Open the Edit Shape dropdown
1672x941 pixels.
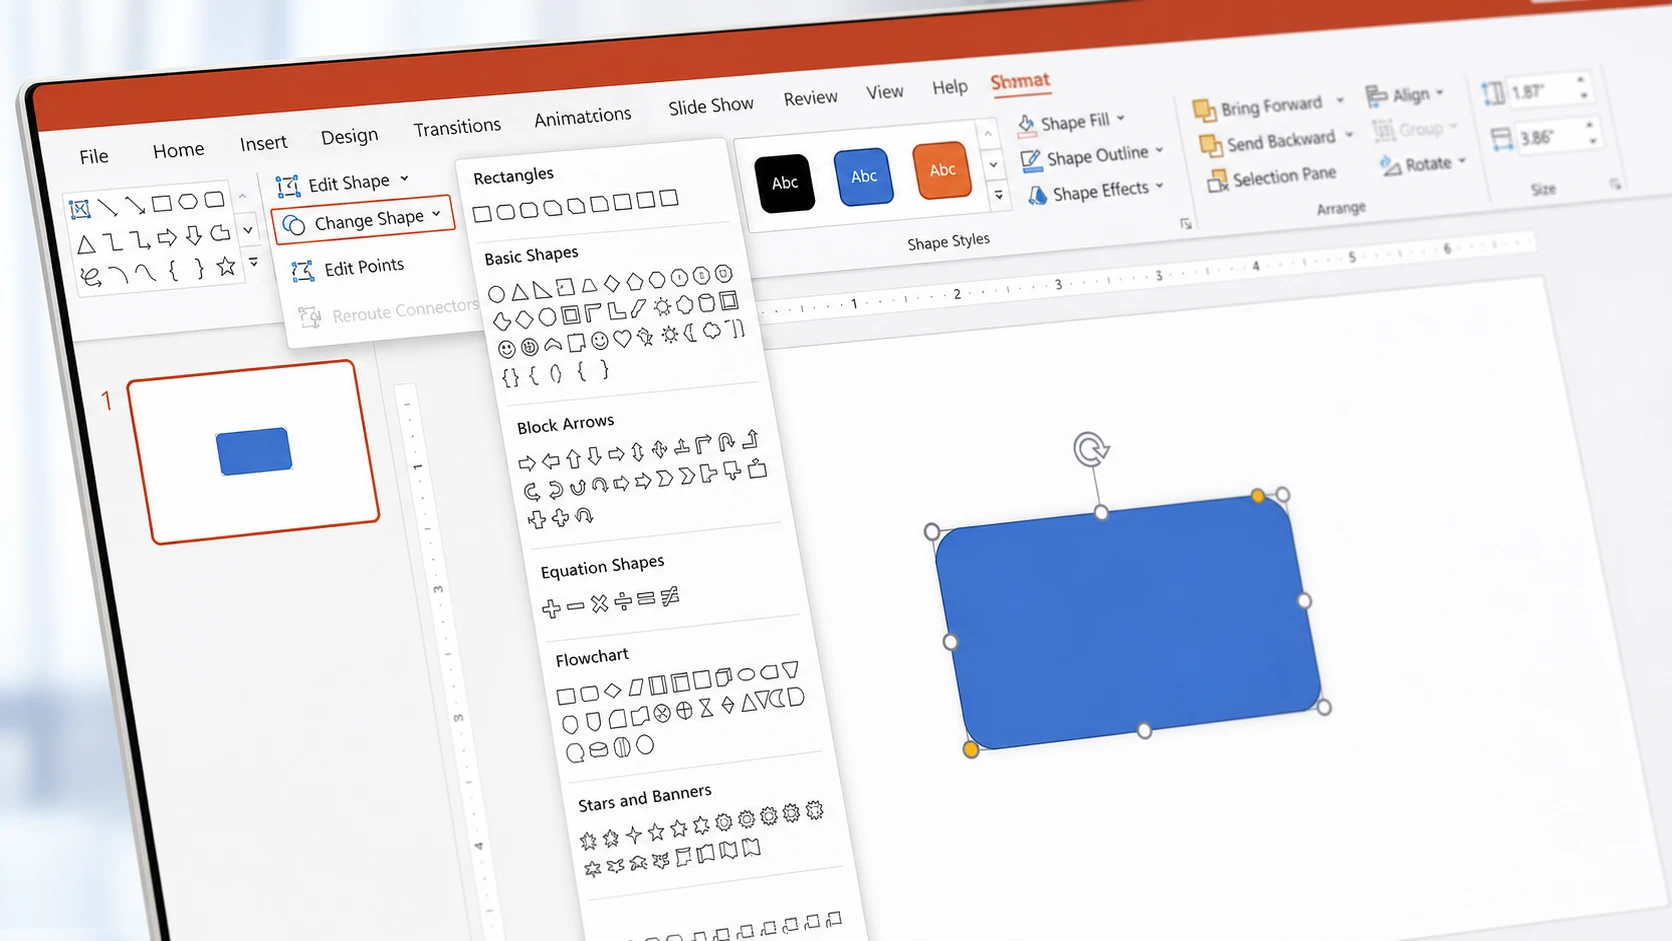point(343,183)
